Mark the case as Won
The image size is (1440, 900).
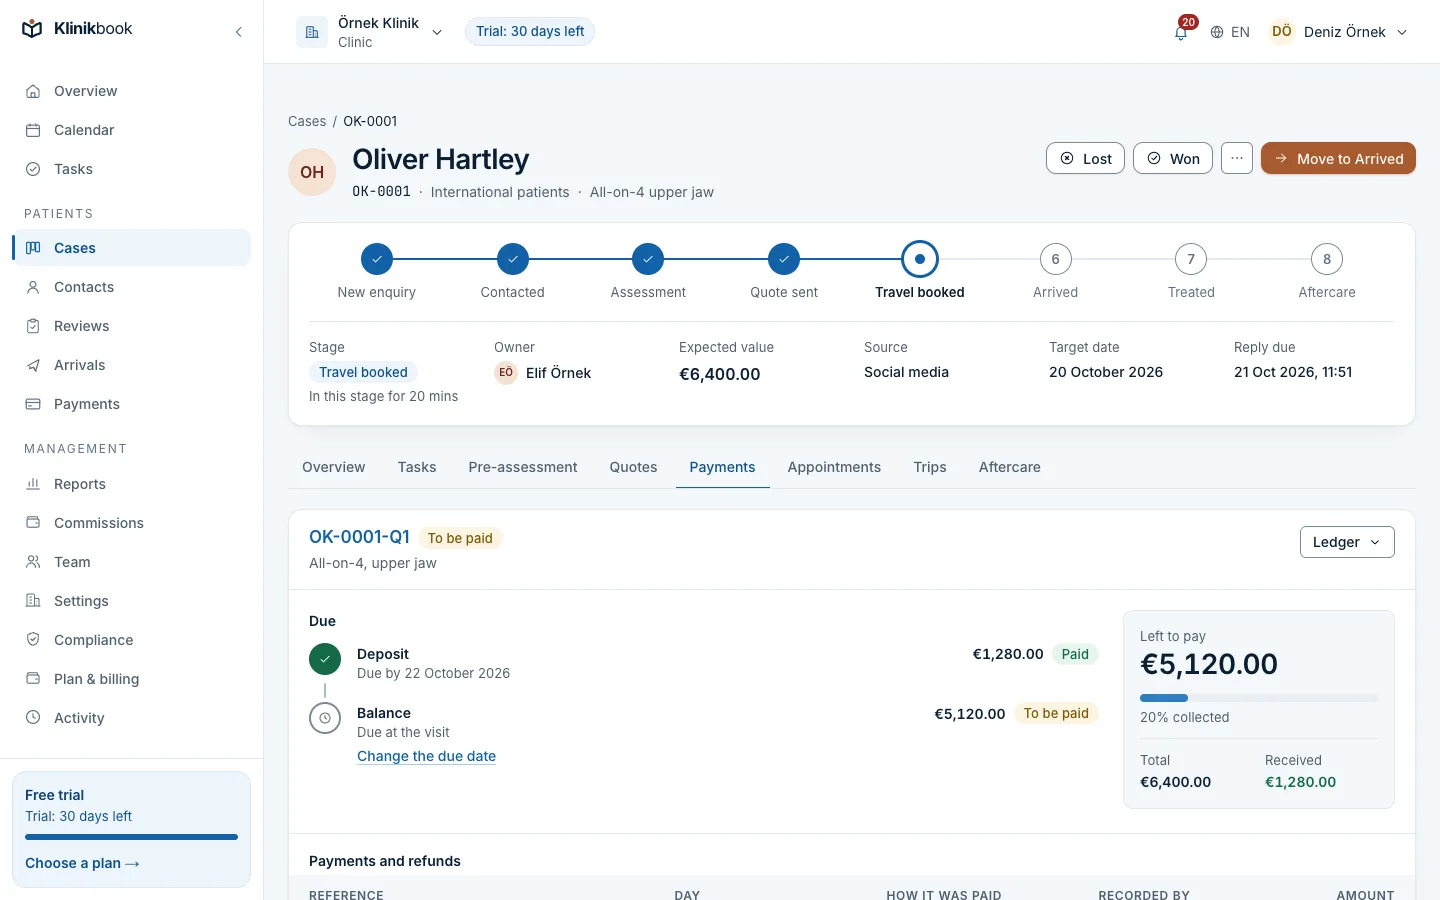click(x=1173, y=158)
